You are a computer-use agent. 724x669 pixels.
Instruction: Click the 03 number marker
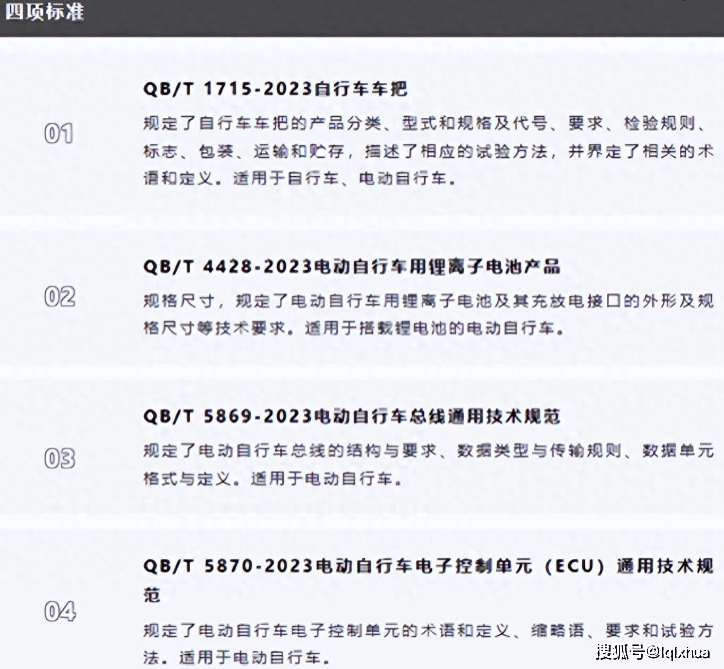60,459
